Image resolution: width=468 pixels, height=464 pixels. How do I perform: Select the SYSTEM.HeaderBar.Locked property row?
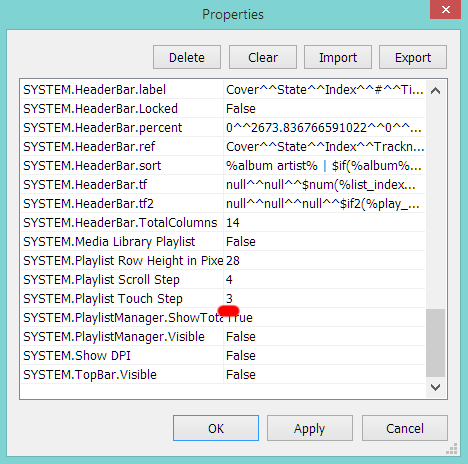point(223,108)
